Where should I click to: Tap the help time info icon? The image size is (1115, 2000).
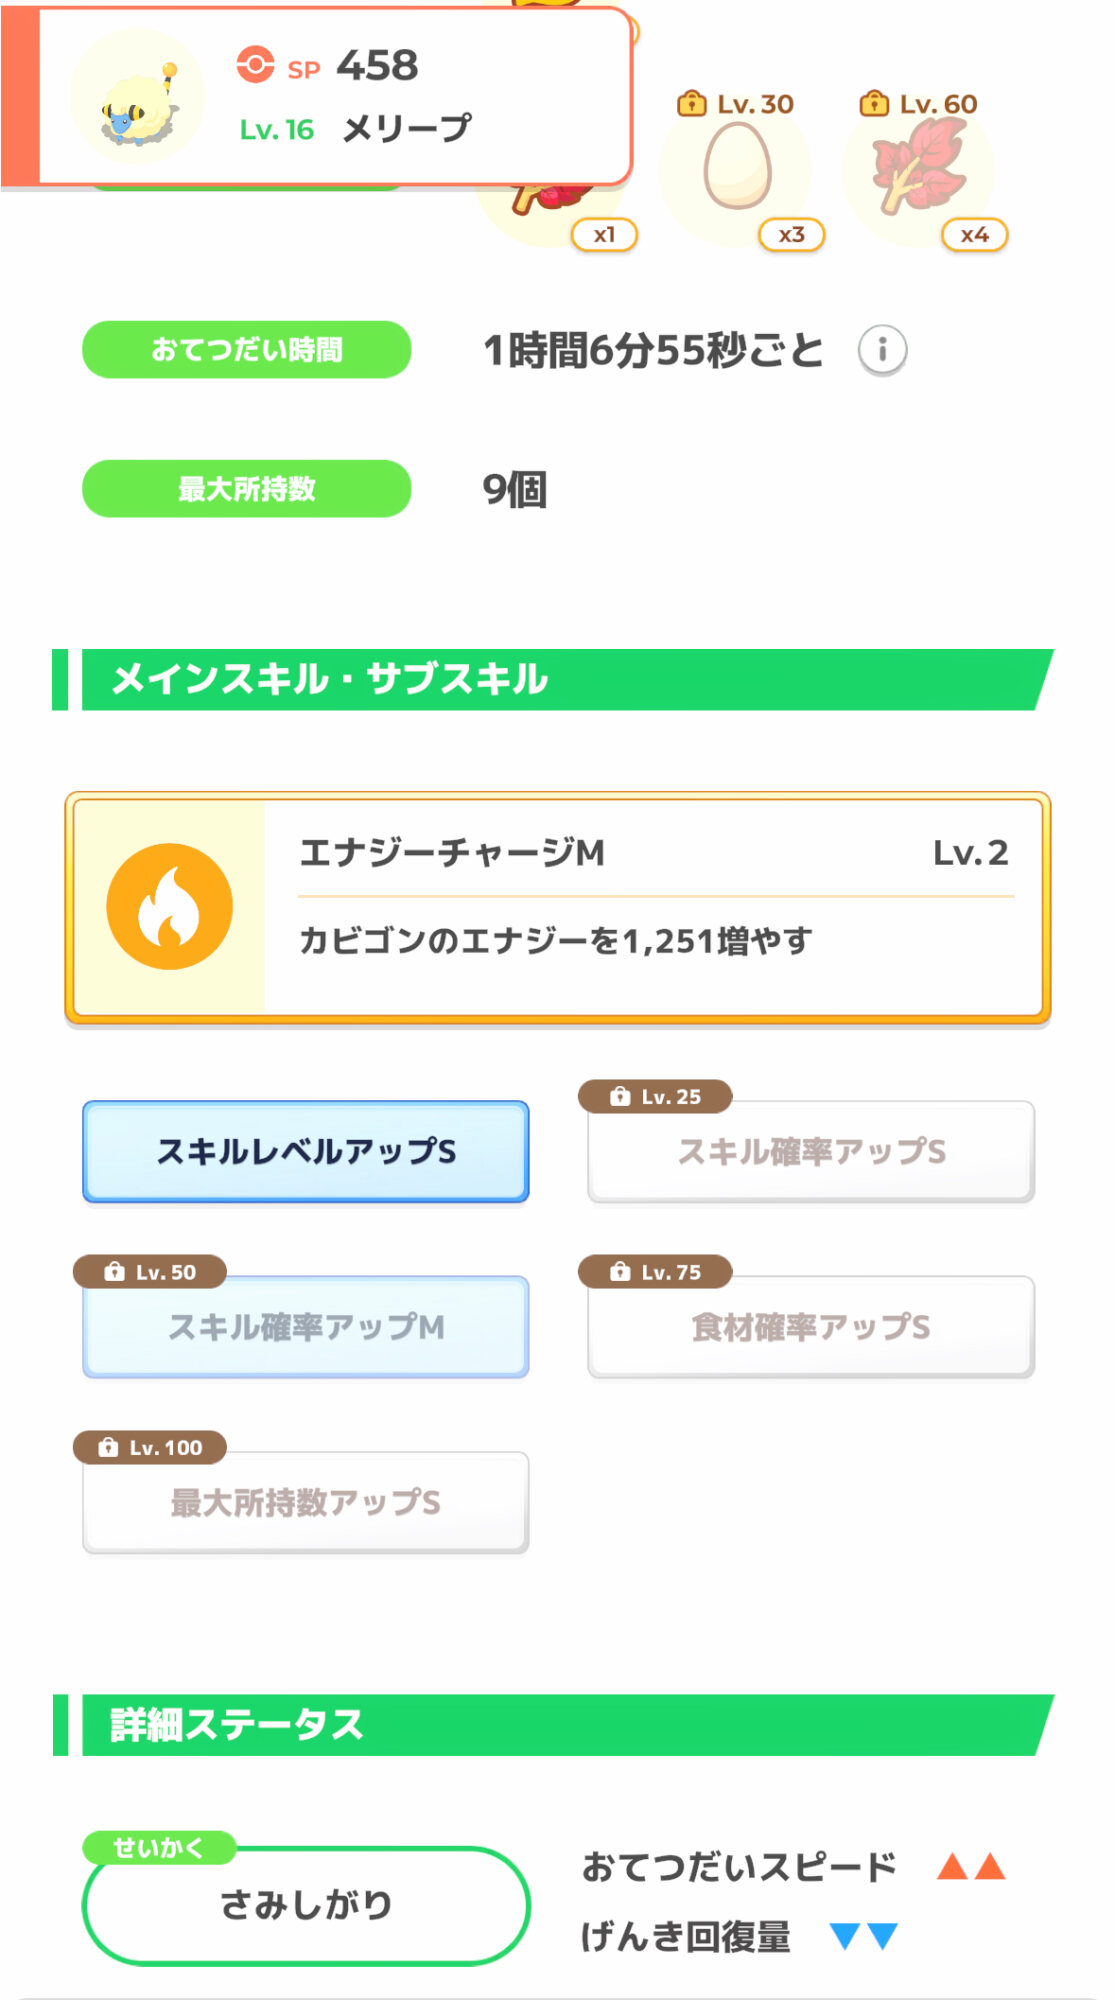(882, 350)
